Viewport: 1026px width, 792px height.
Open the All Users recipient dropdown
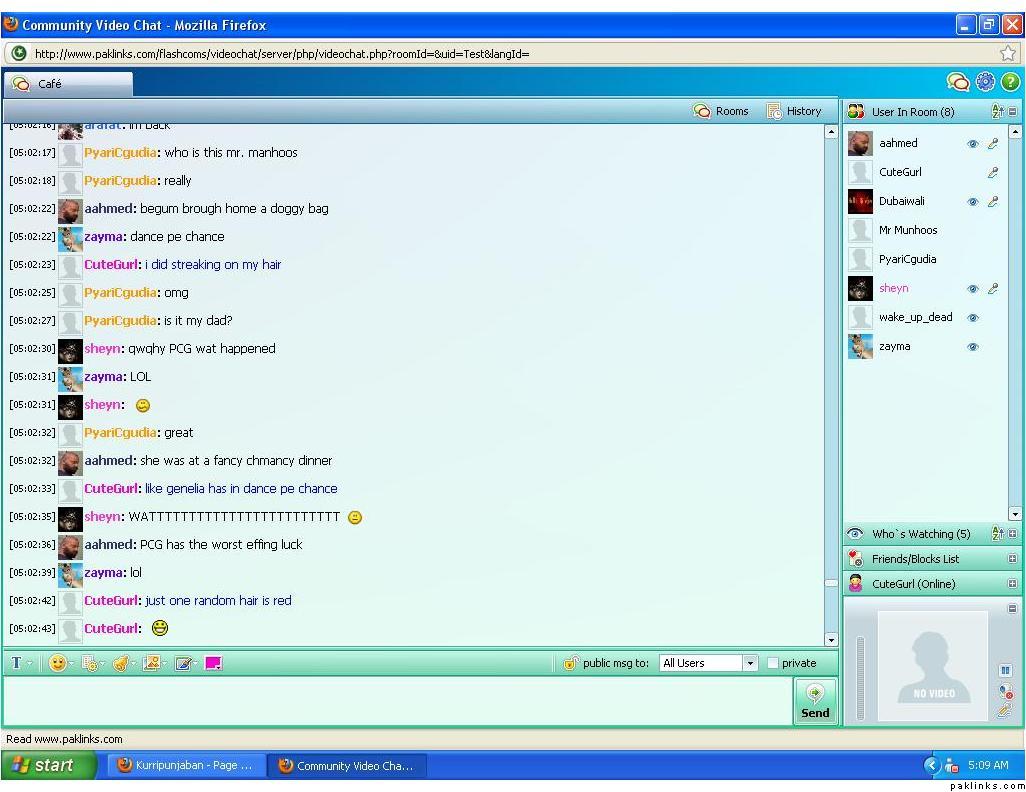click(x=750, y=663)
